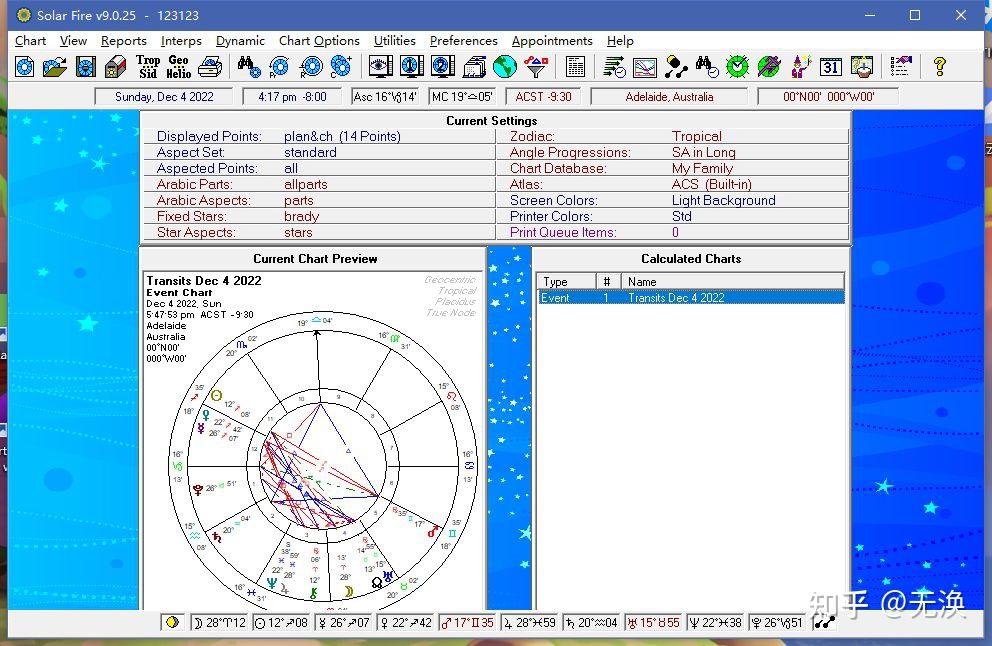Open the Interps menu

(x=181, y=40)
